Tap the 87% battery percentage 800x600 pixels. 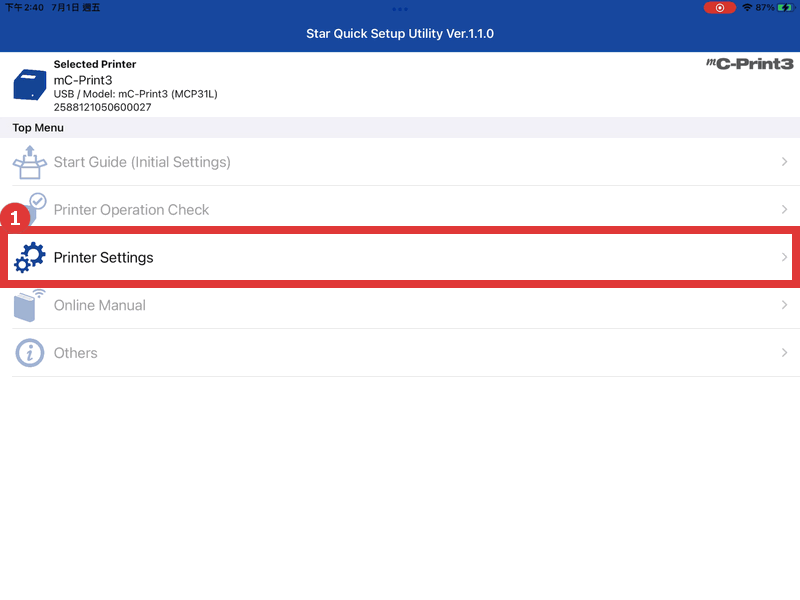tap(765, 8)
